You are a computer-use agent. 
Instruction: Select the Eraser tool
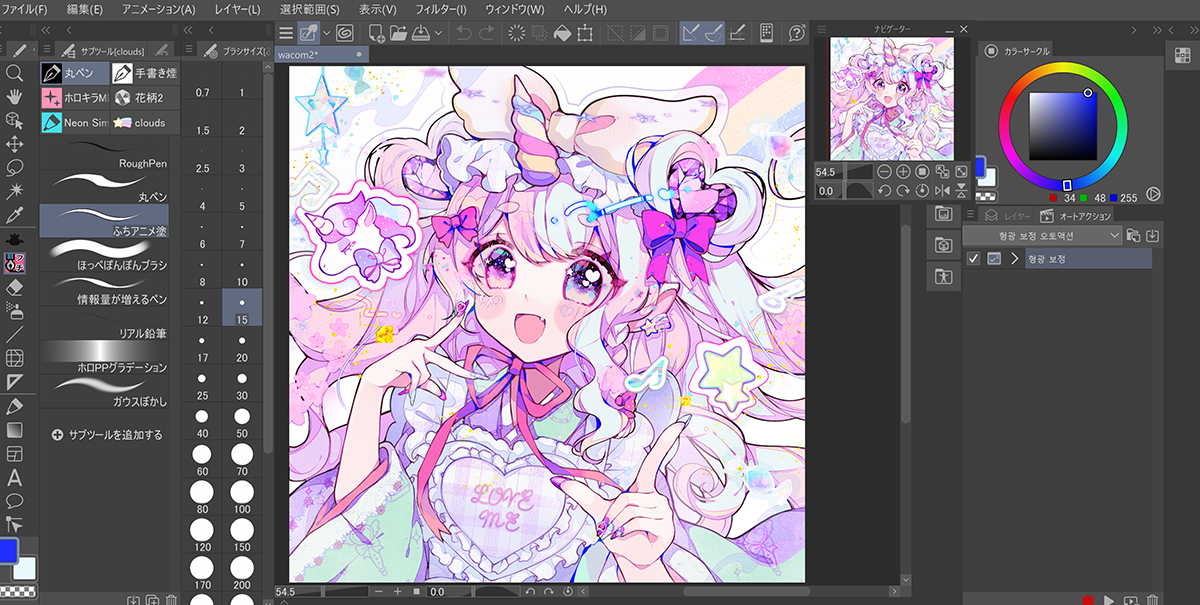(x=14, y=287)
